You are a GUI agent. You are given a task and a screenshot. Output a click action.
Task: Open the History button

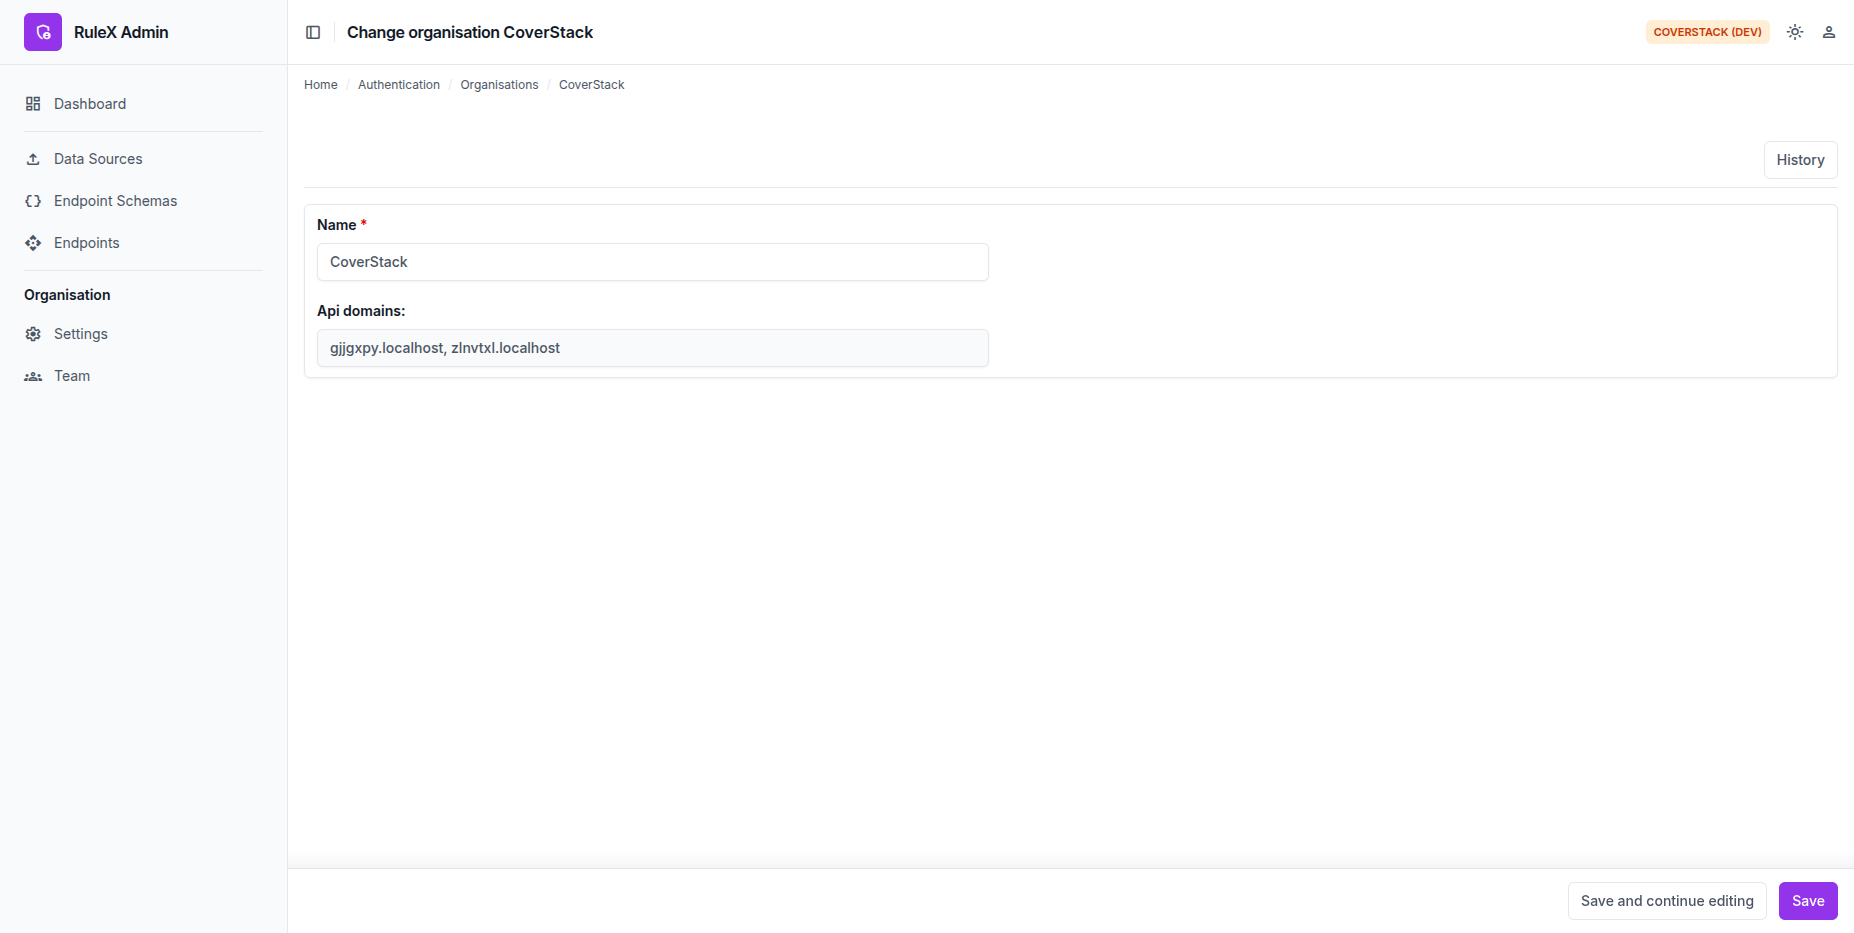(x=1800, y=160)
